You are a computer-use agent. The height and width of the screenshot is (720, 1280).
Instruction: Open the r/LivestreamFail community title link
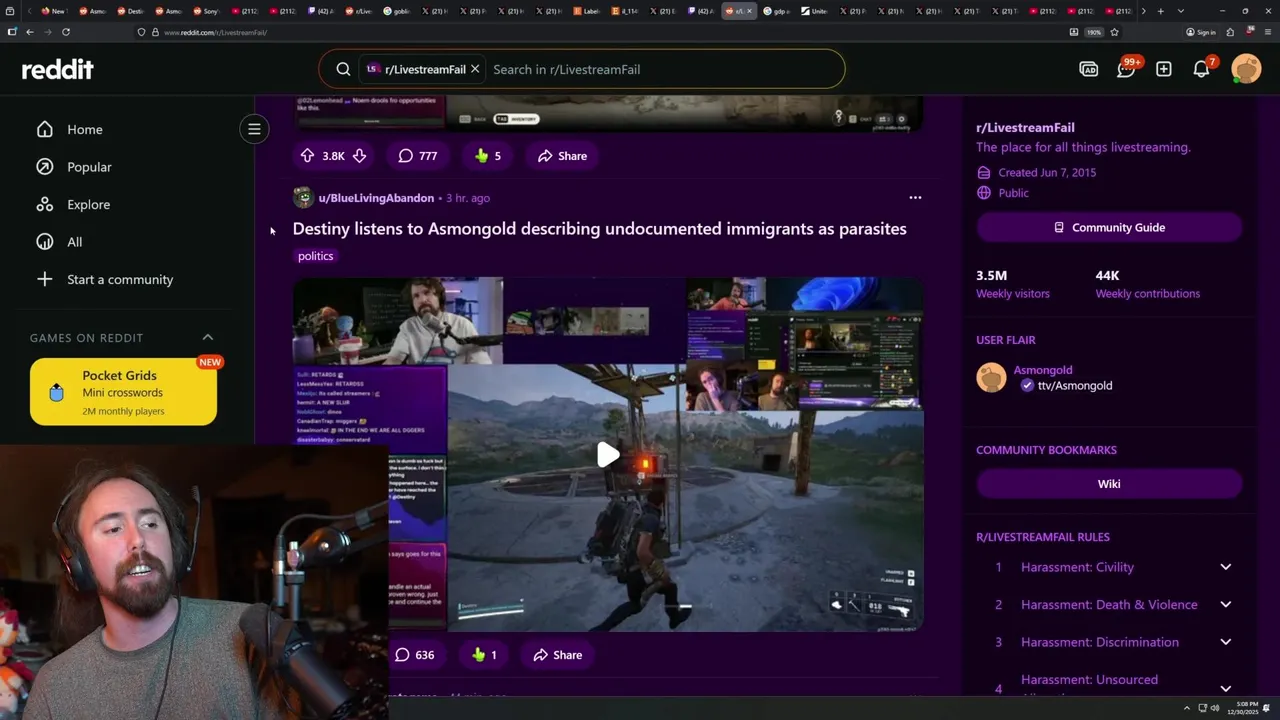pos(1025,127)
